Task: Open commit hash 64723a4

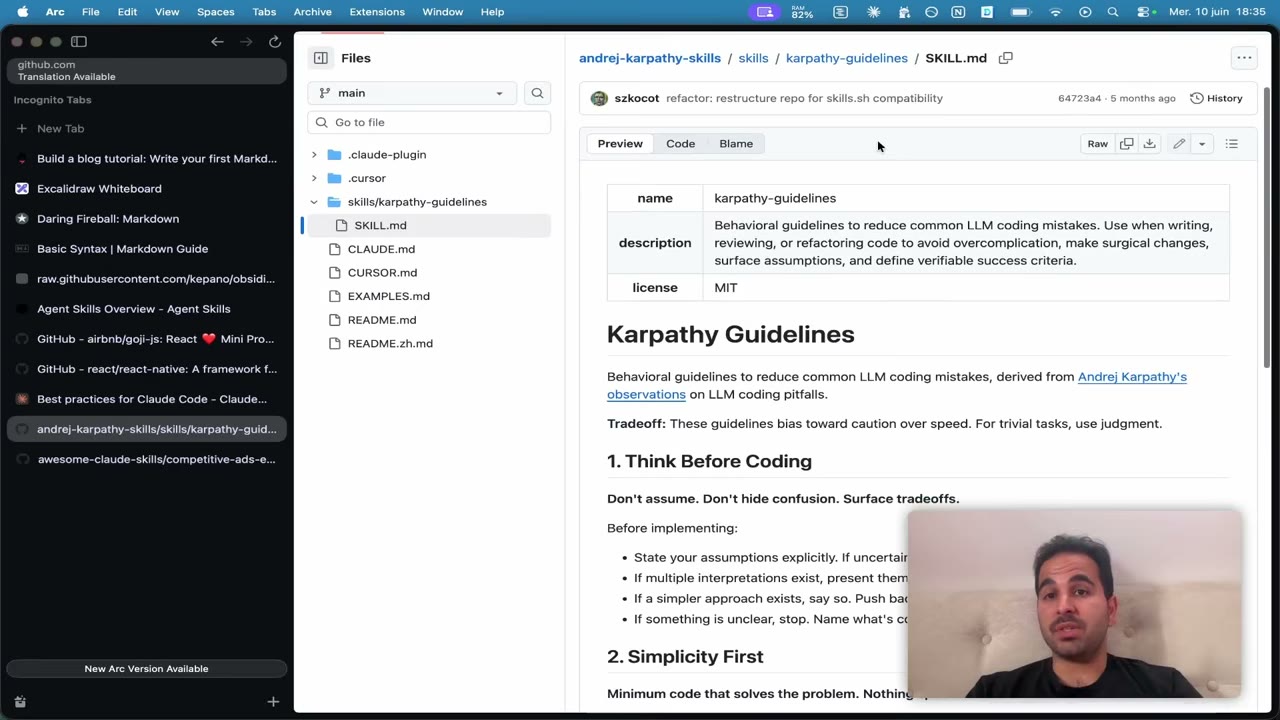Action: point(1080,98)
